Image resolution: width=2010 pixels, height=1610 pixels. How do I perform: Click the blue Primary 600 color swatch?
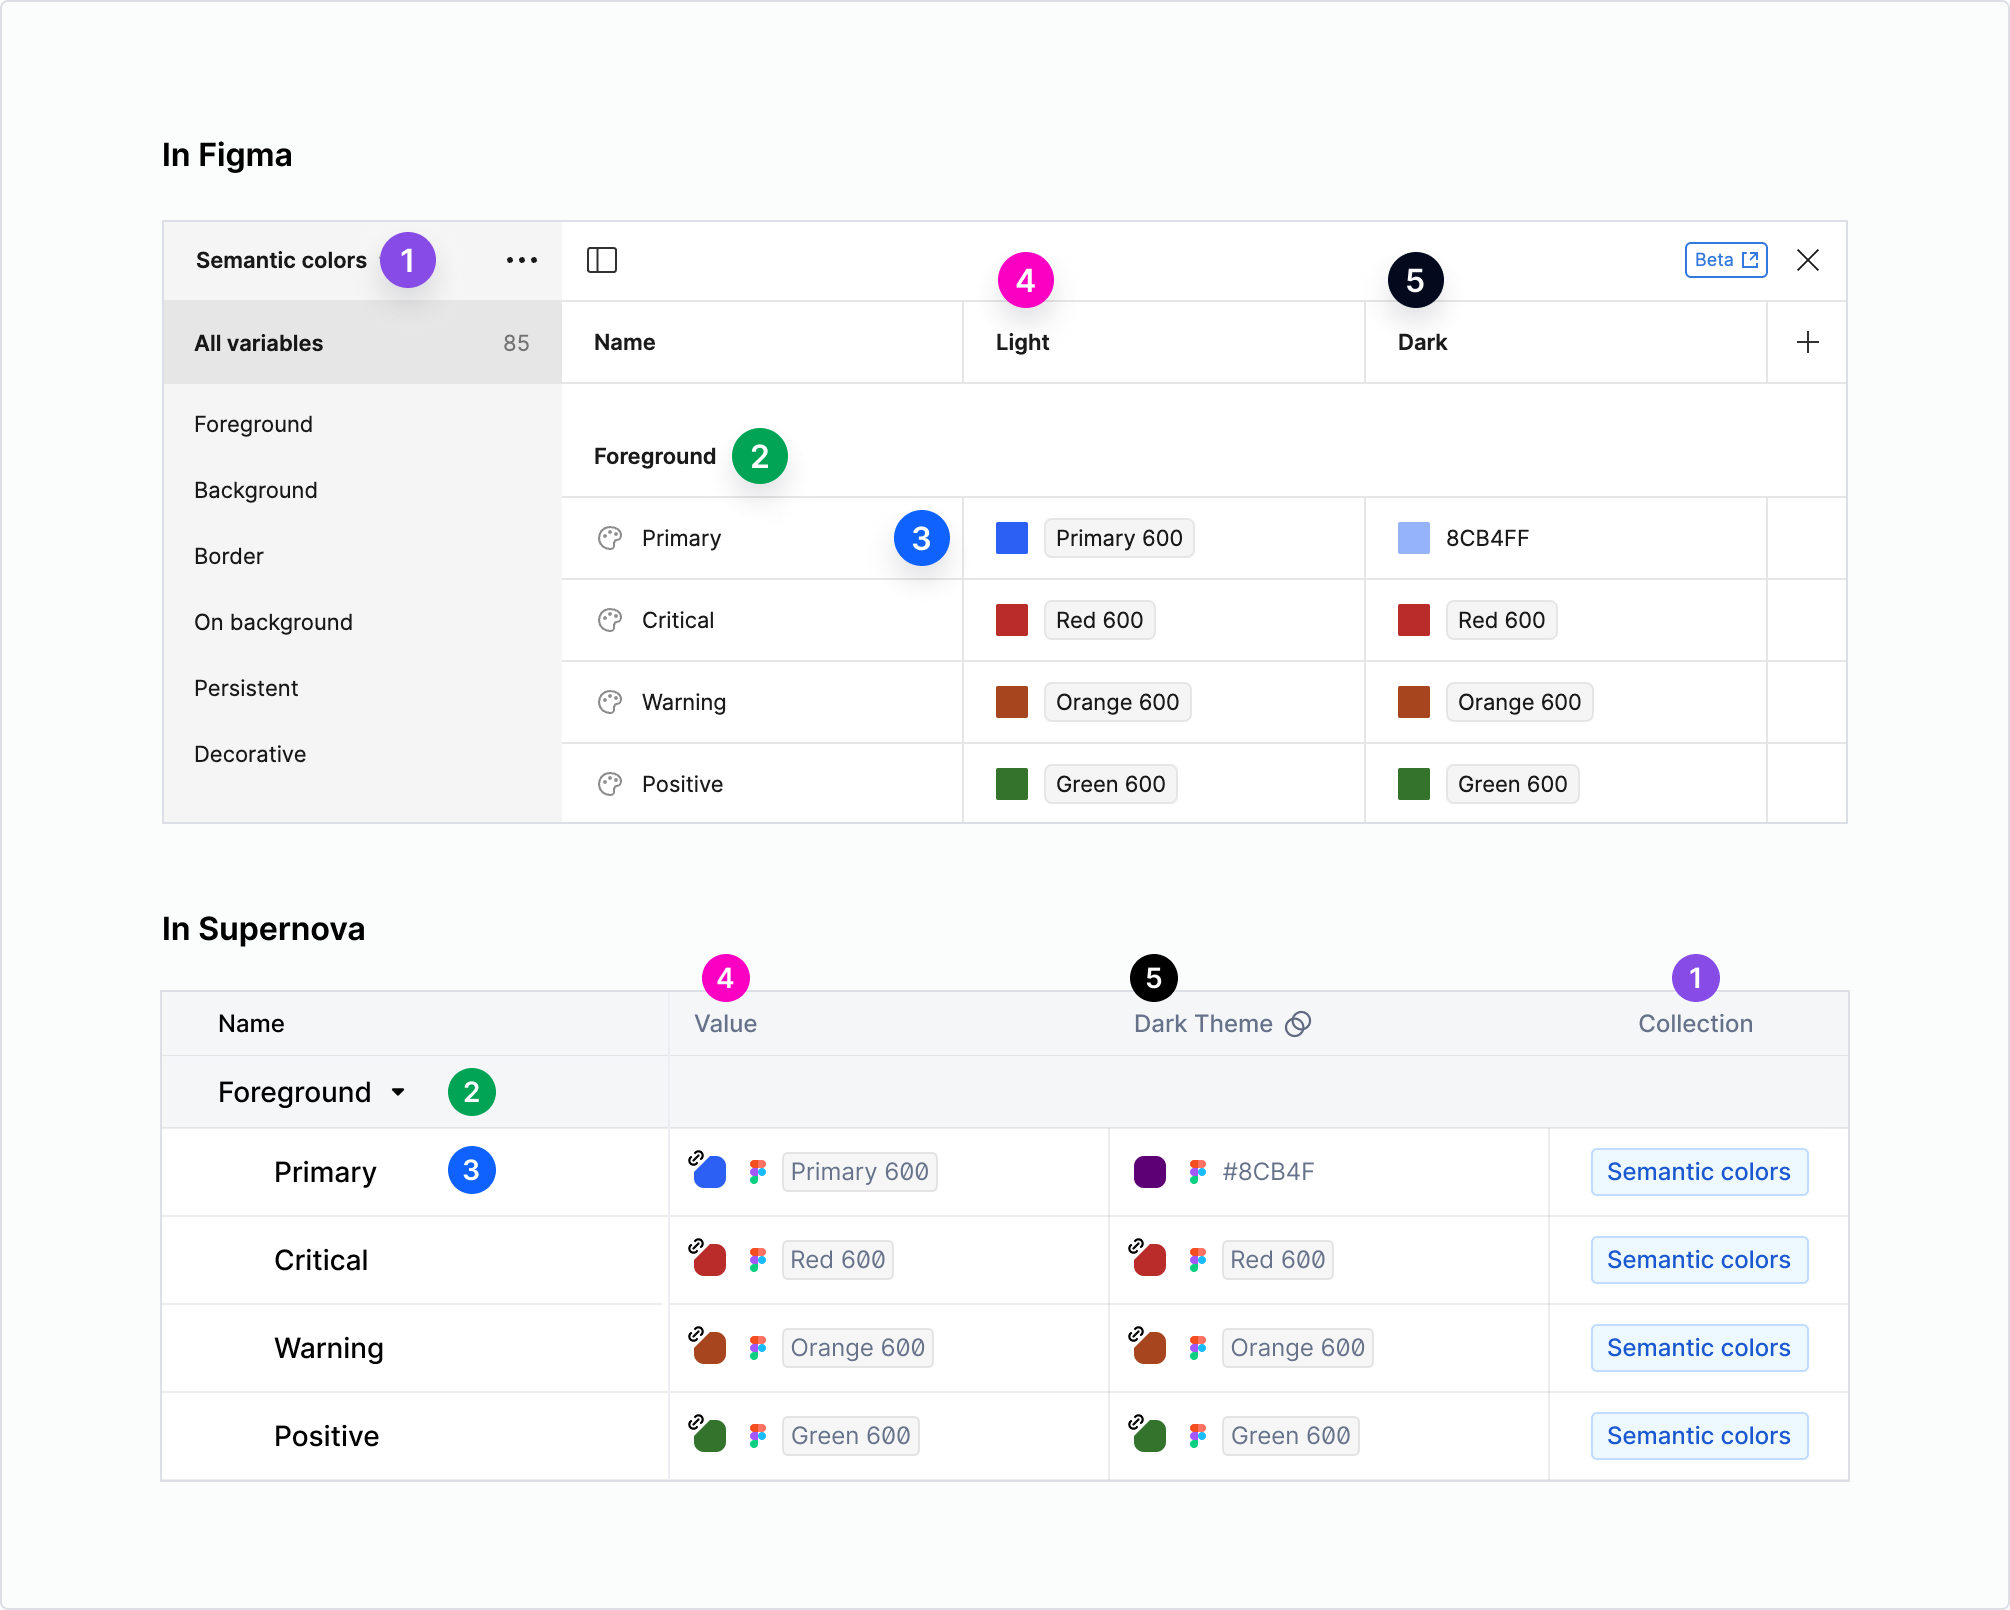pyautogui.click(x=1011, y=538)
